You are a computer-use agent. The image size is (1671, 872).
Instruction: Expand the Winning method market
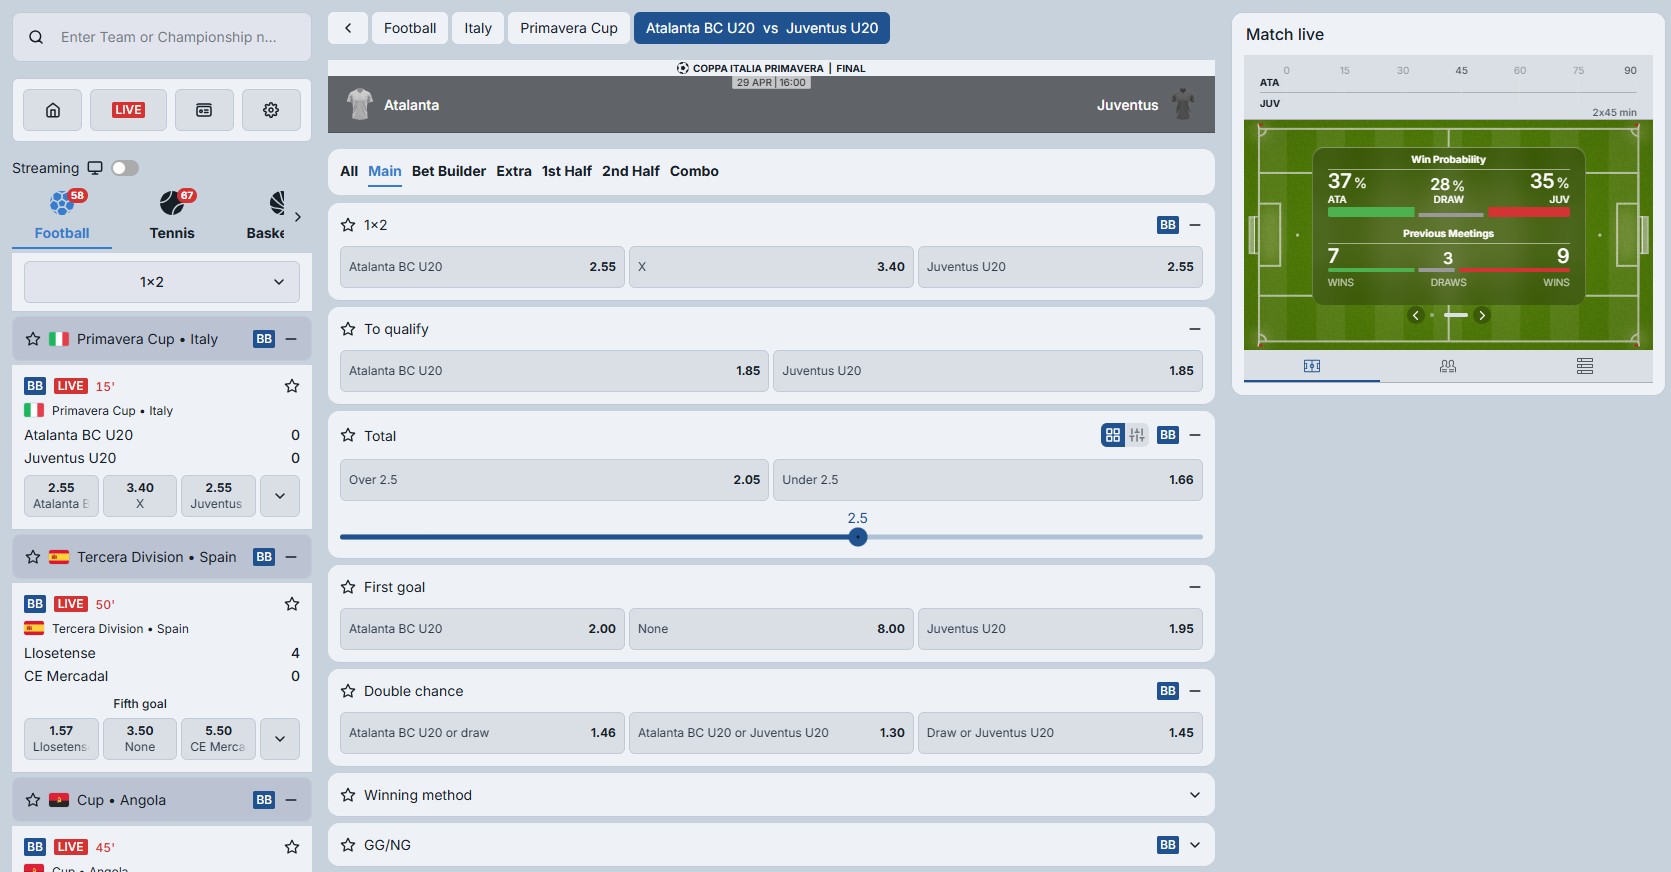[1194, 795]
